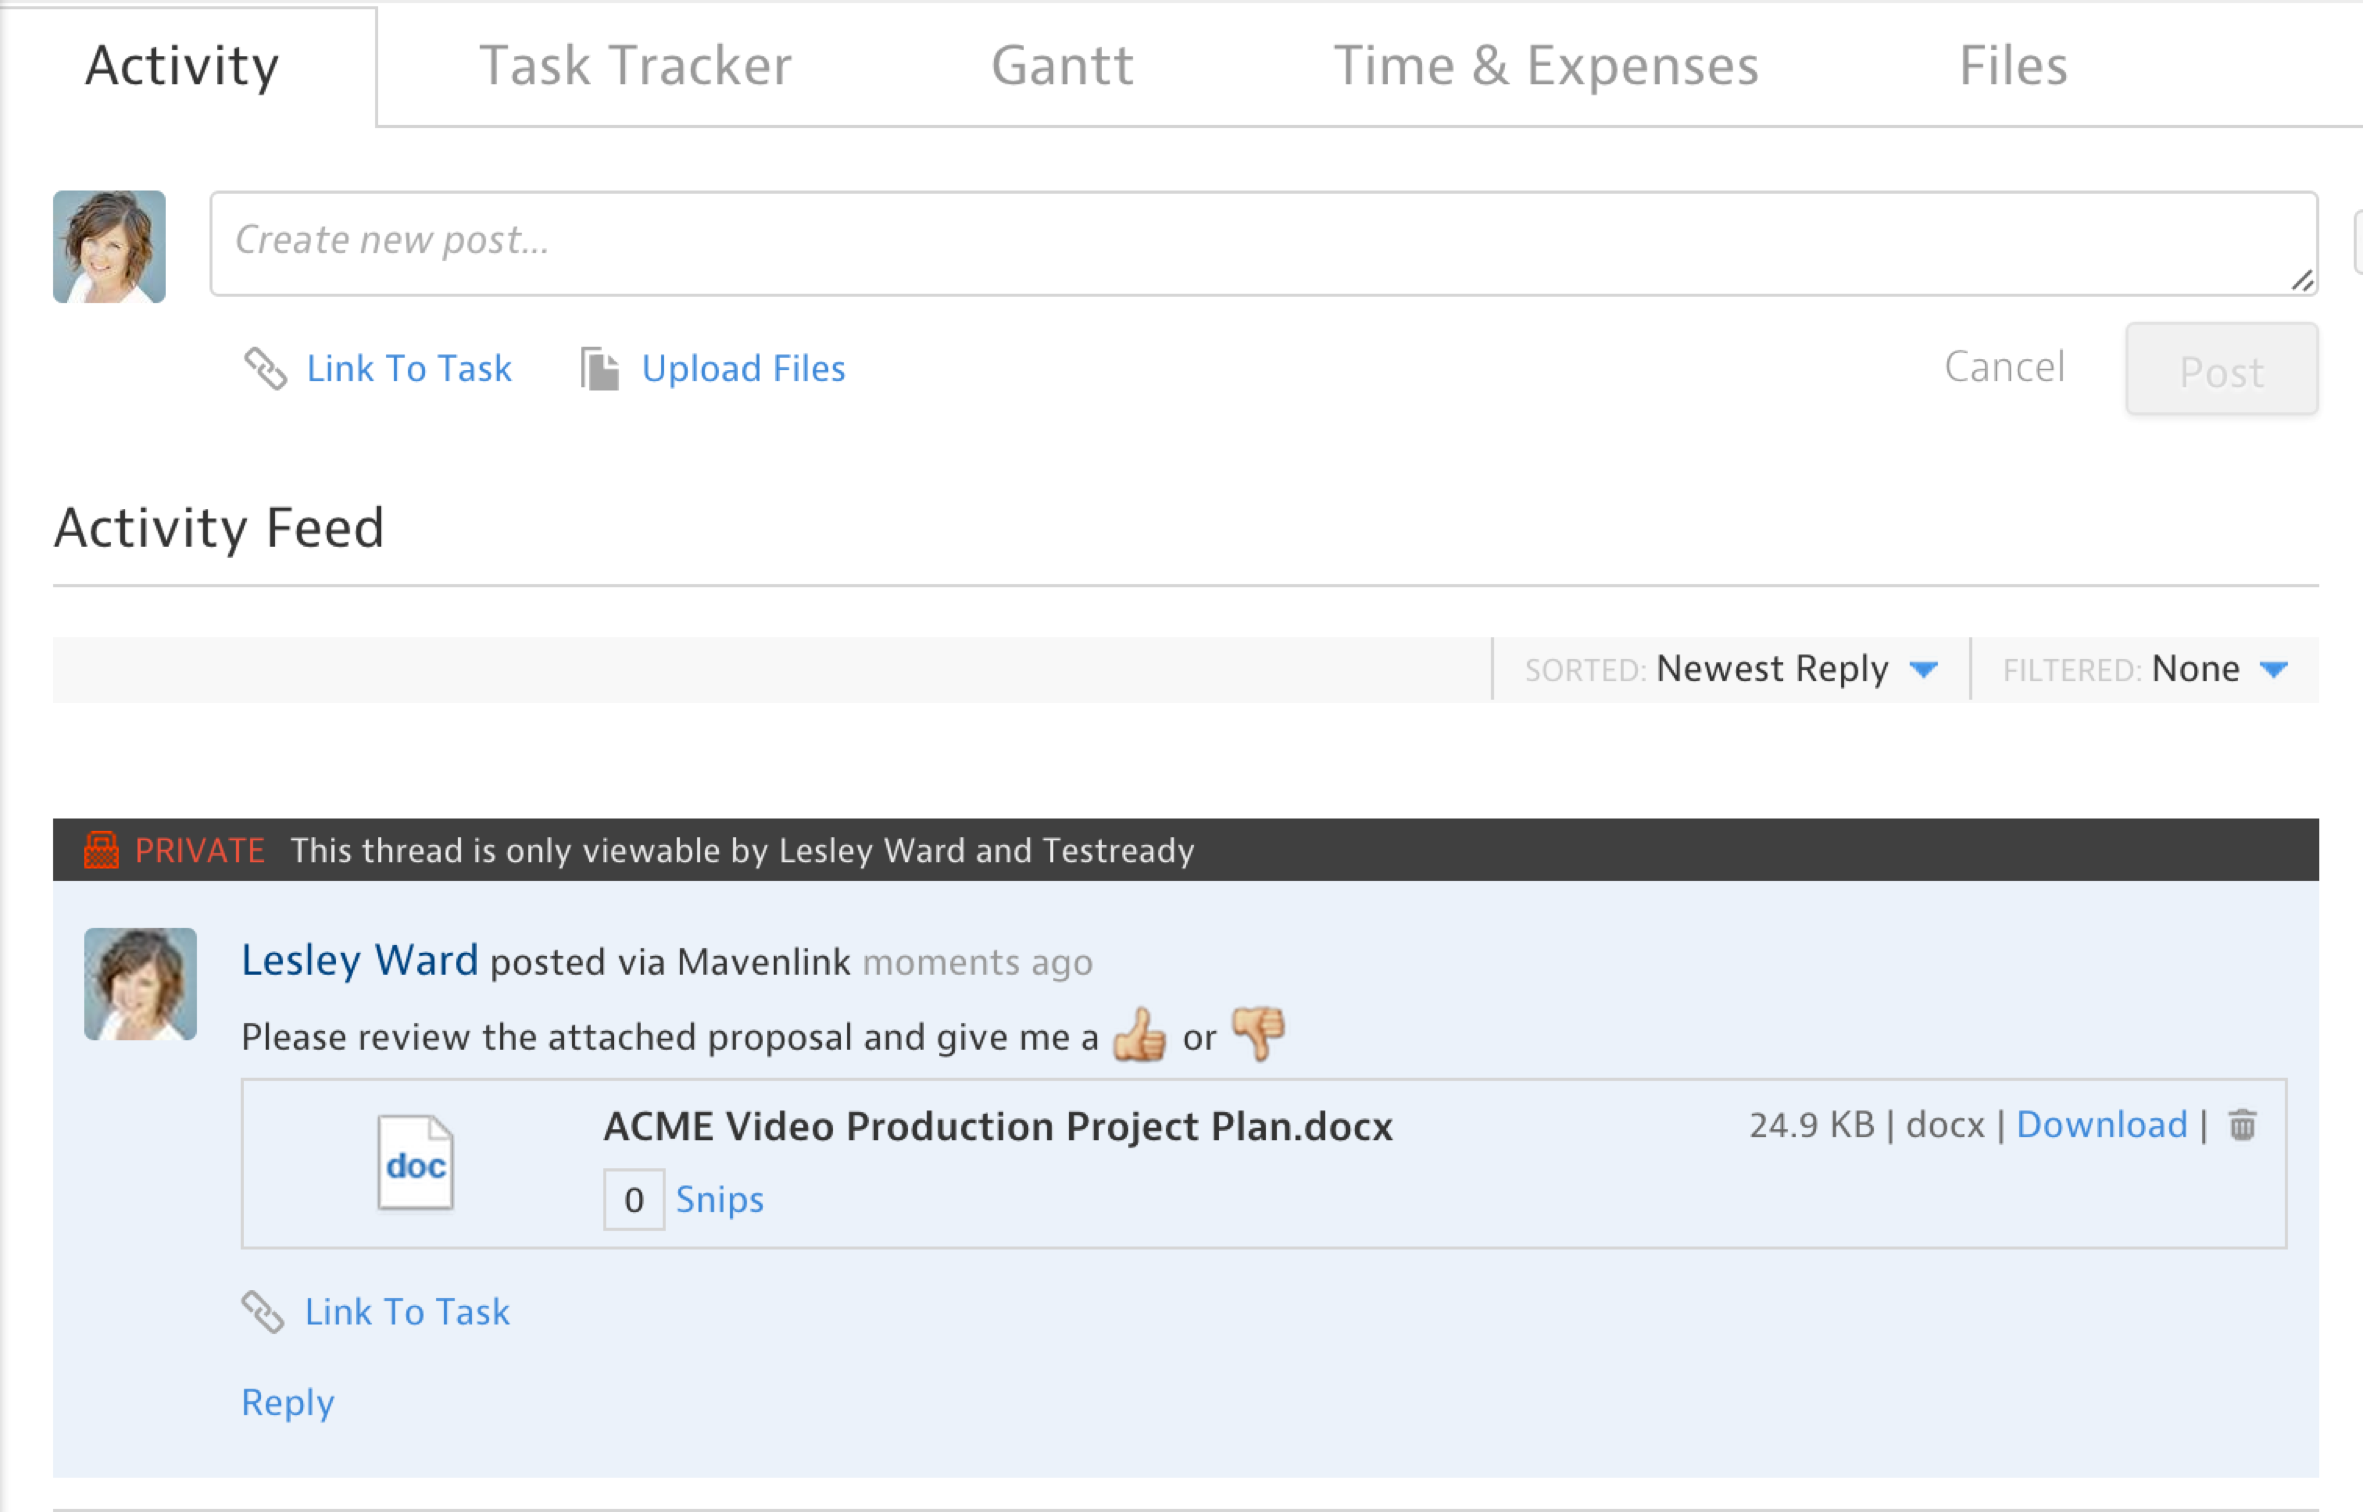
Task: Download the ACME Video Production docx
Action: pos(2101,1125)
